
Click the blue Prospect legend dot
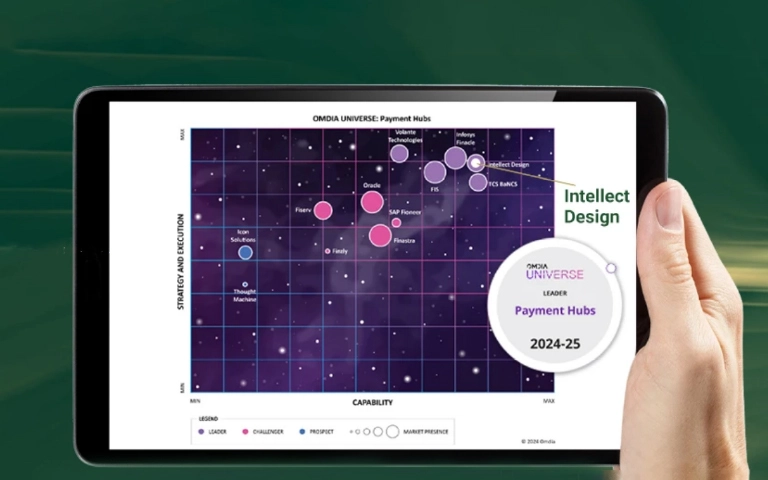click(302, 432)
